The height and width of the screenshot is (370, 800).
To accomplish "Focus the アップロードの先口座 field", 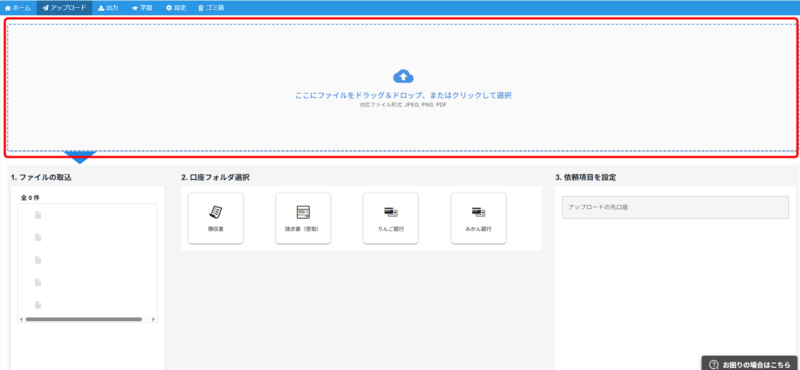I will (x=676, y=208).
